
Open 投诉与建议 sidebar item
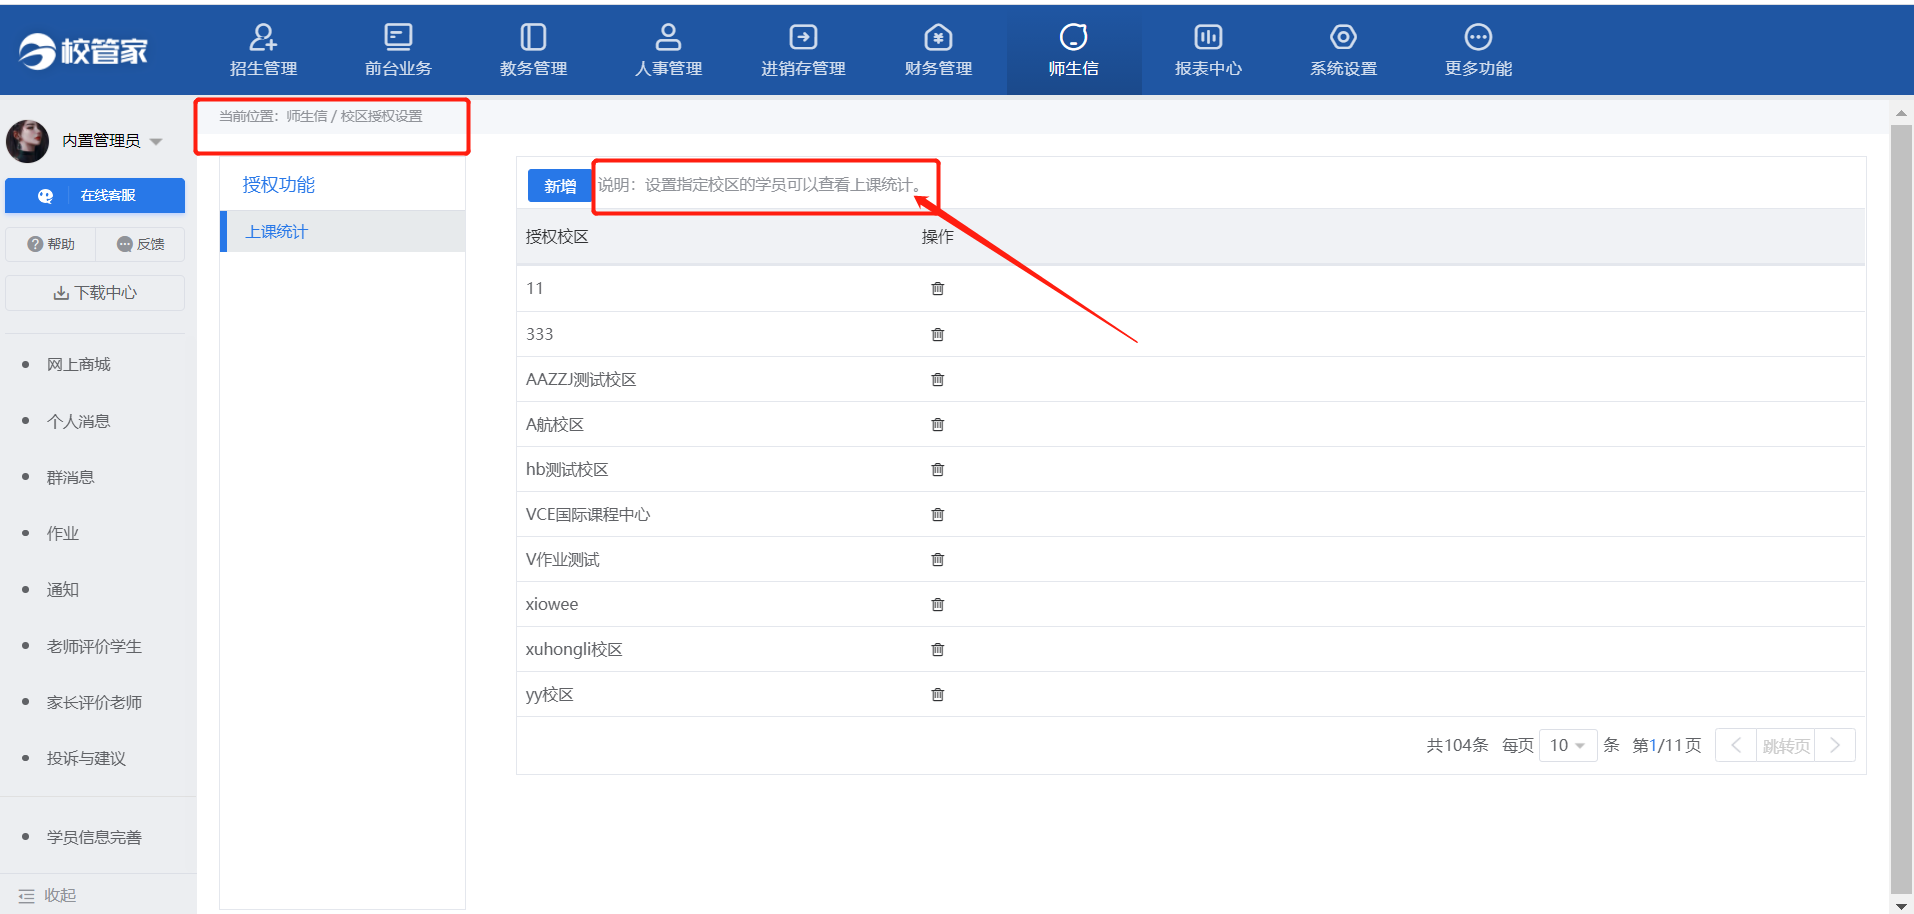pyautogui.click(x=86, y=758)
